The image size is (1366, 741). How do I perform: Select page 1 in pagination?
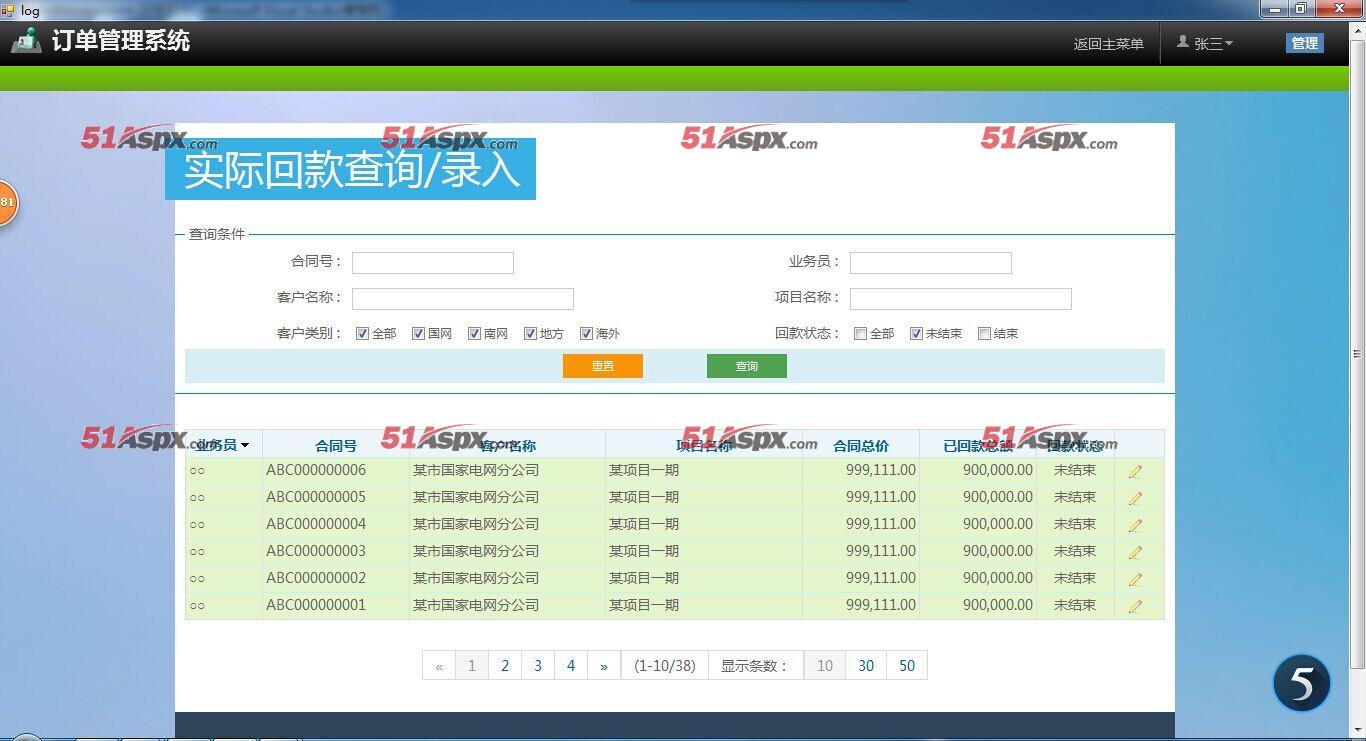click(x=472, y=665)
